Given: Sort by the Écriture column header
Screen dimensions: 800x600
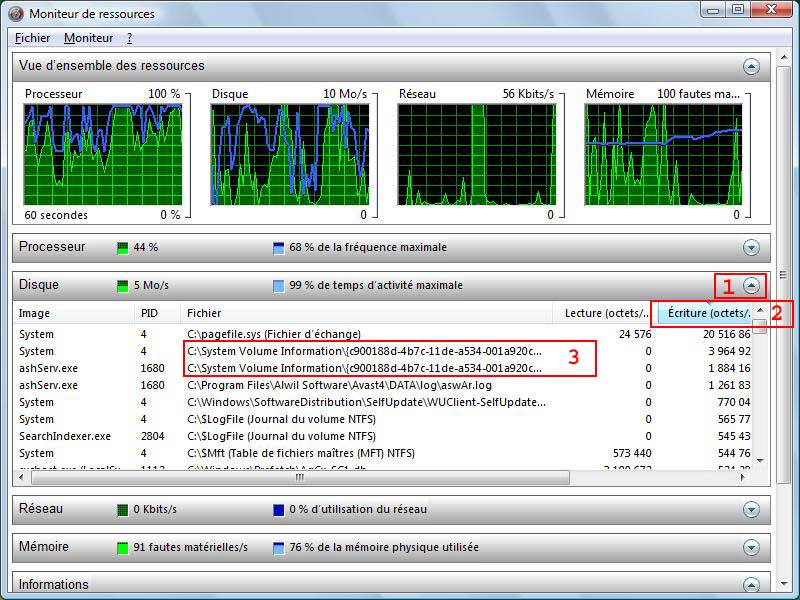Looking at the screenshot, I should [x=703, y=313].
